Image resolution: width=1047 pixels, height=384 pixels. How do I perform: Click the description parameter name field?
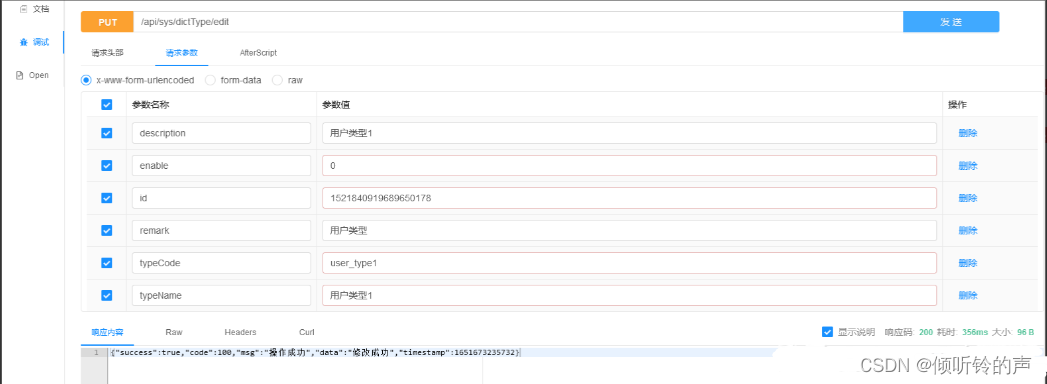(221, 133)
